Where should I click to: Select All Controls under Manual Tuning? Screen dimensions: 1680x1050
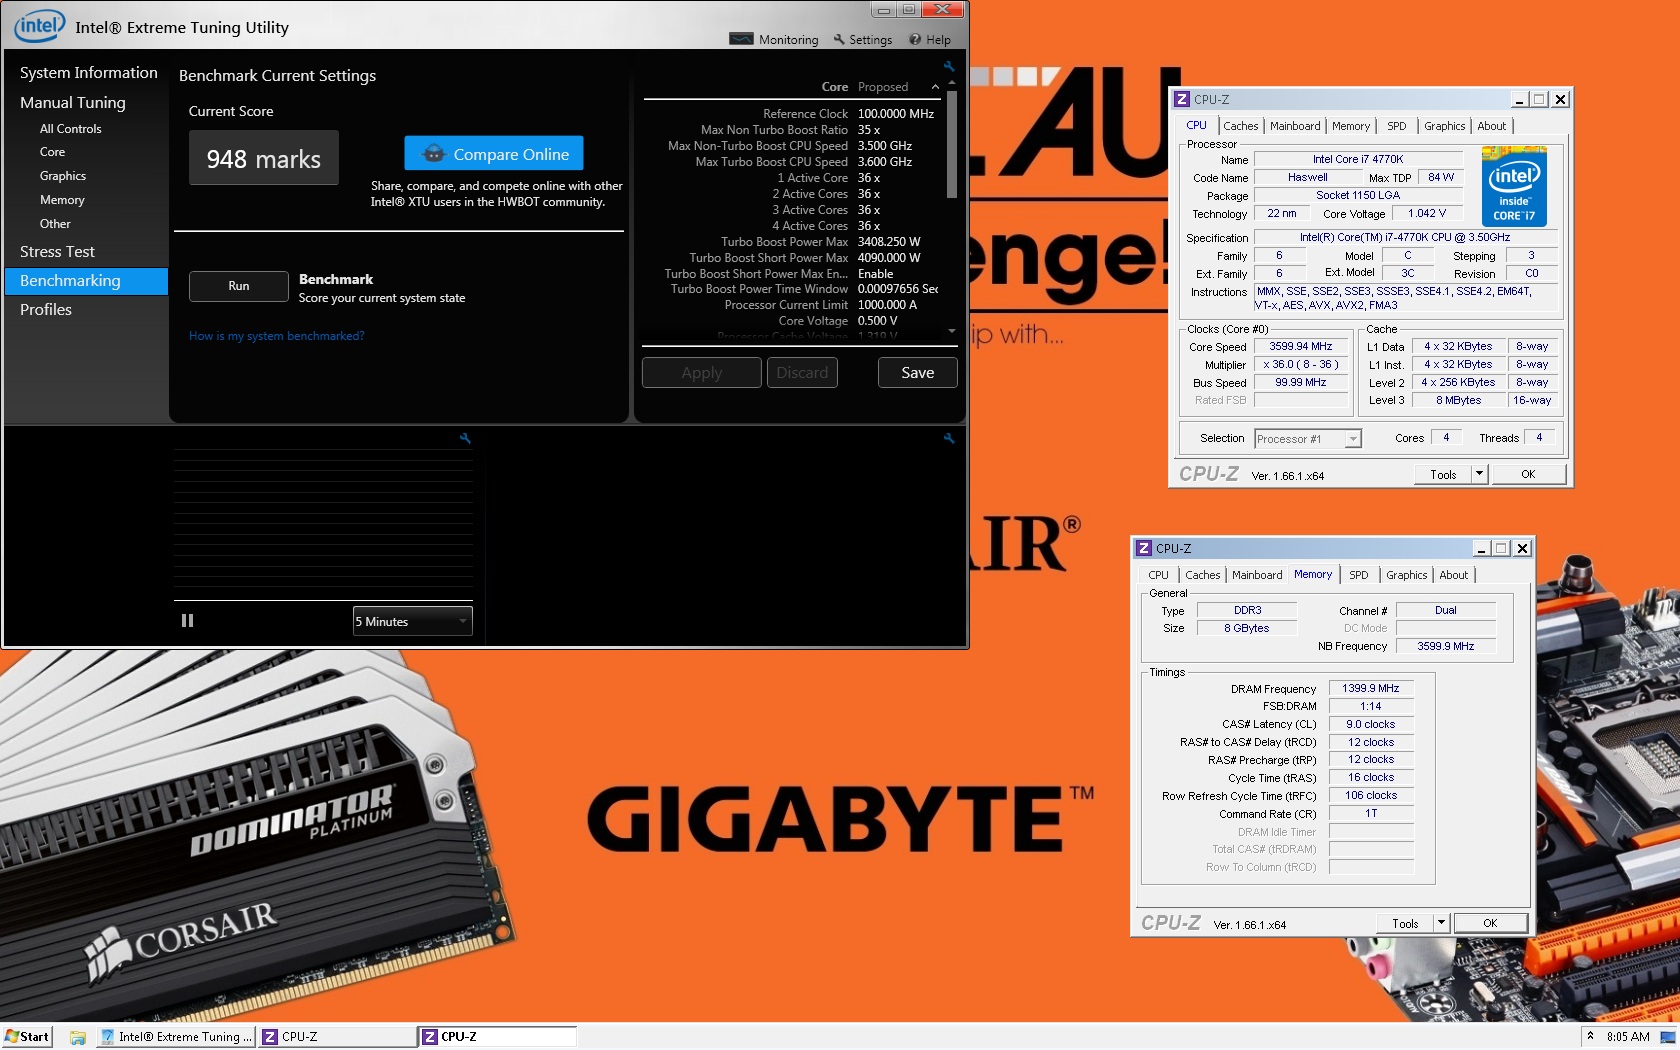[70, 129]
